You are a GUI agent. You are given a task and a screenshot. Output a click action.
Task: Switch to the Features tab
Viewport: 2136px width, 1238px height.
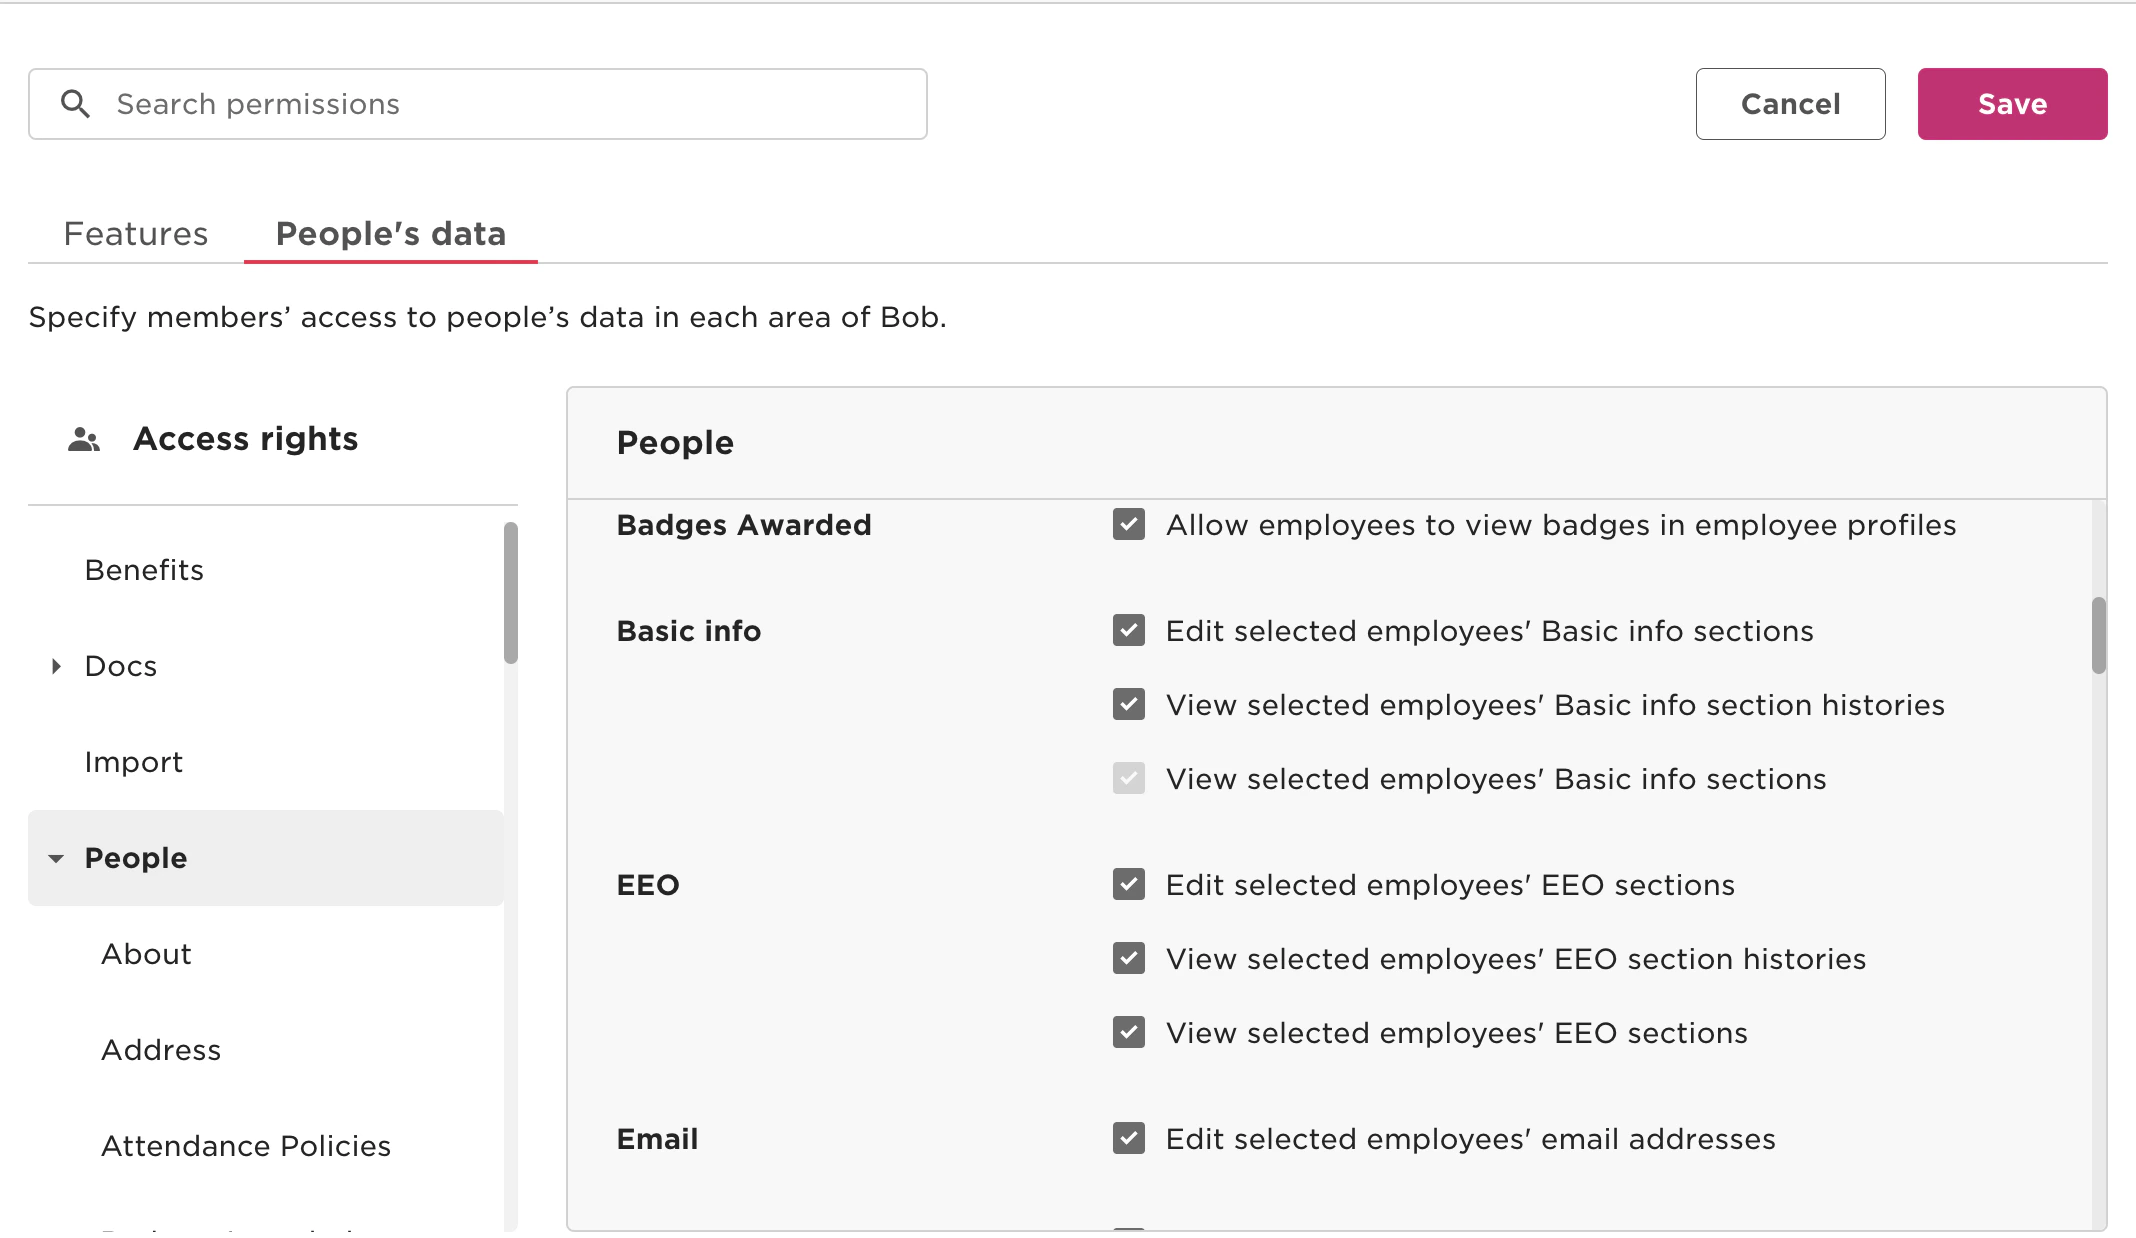pos(136,233)
